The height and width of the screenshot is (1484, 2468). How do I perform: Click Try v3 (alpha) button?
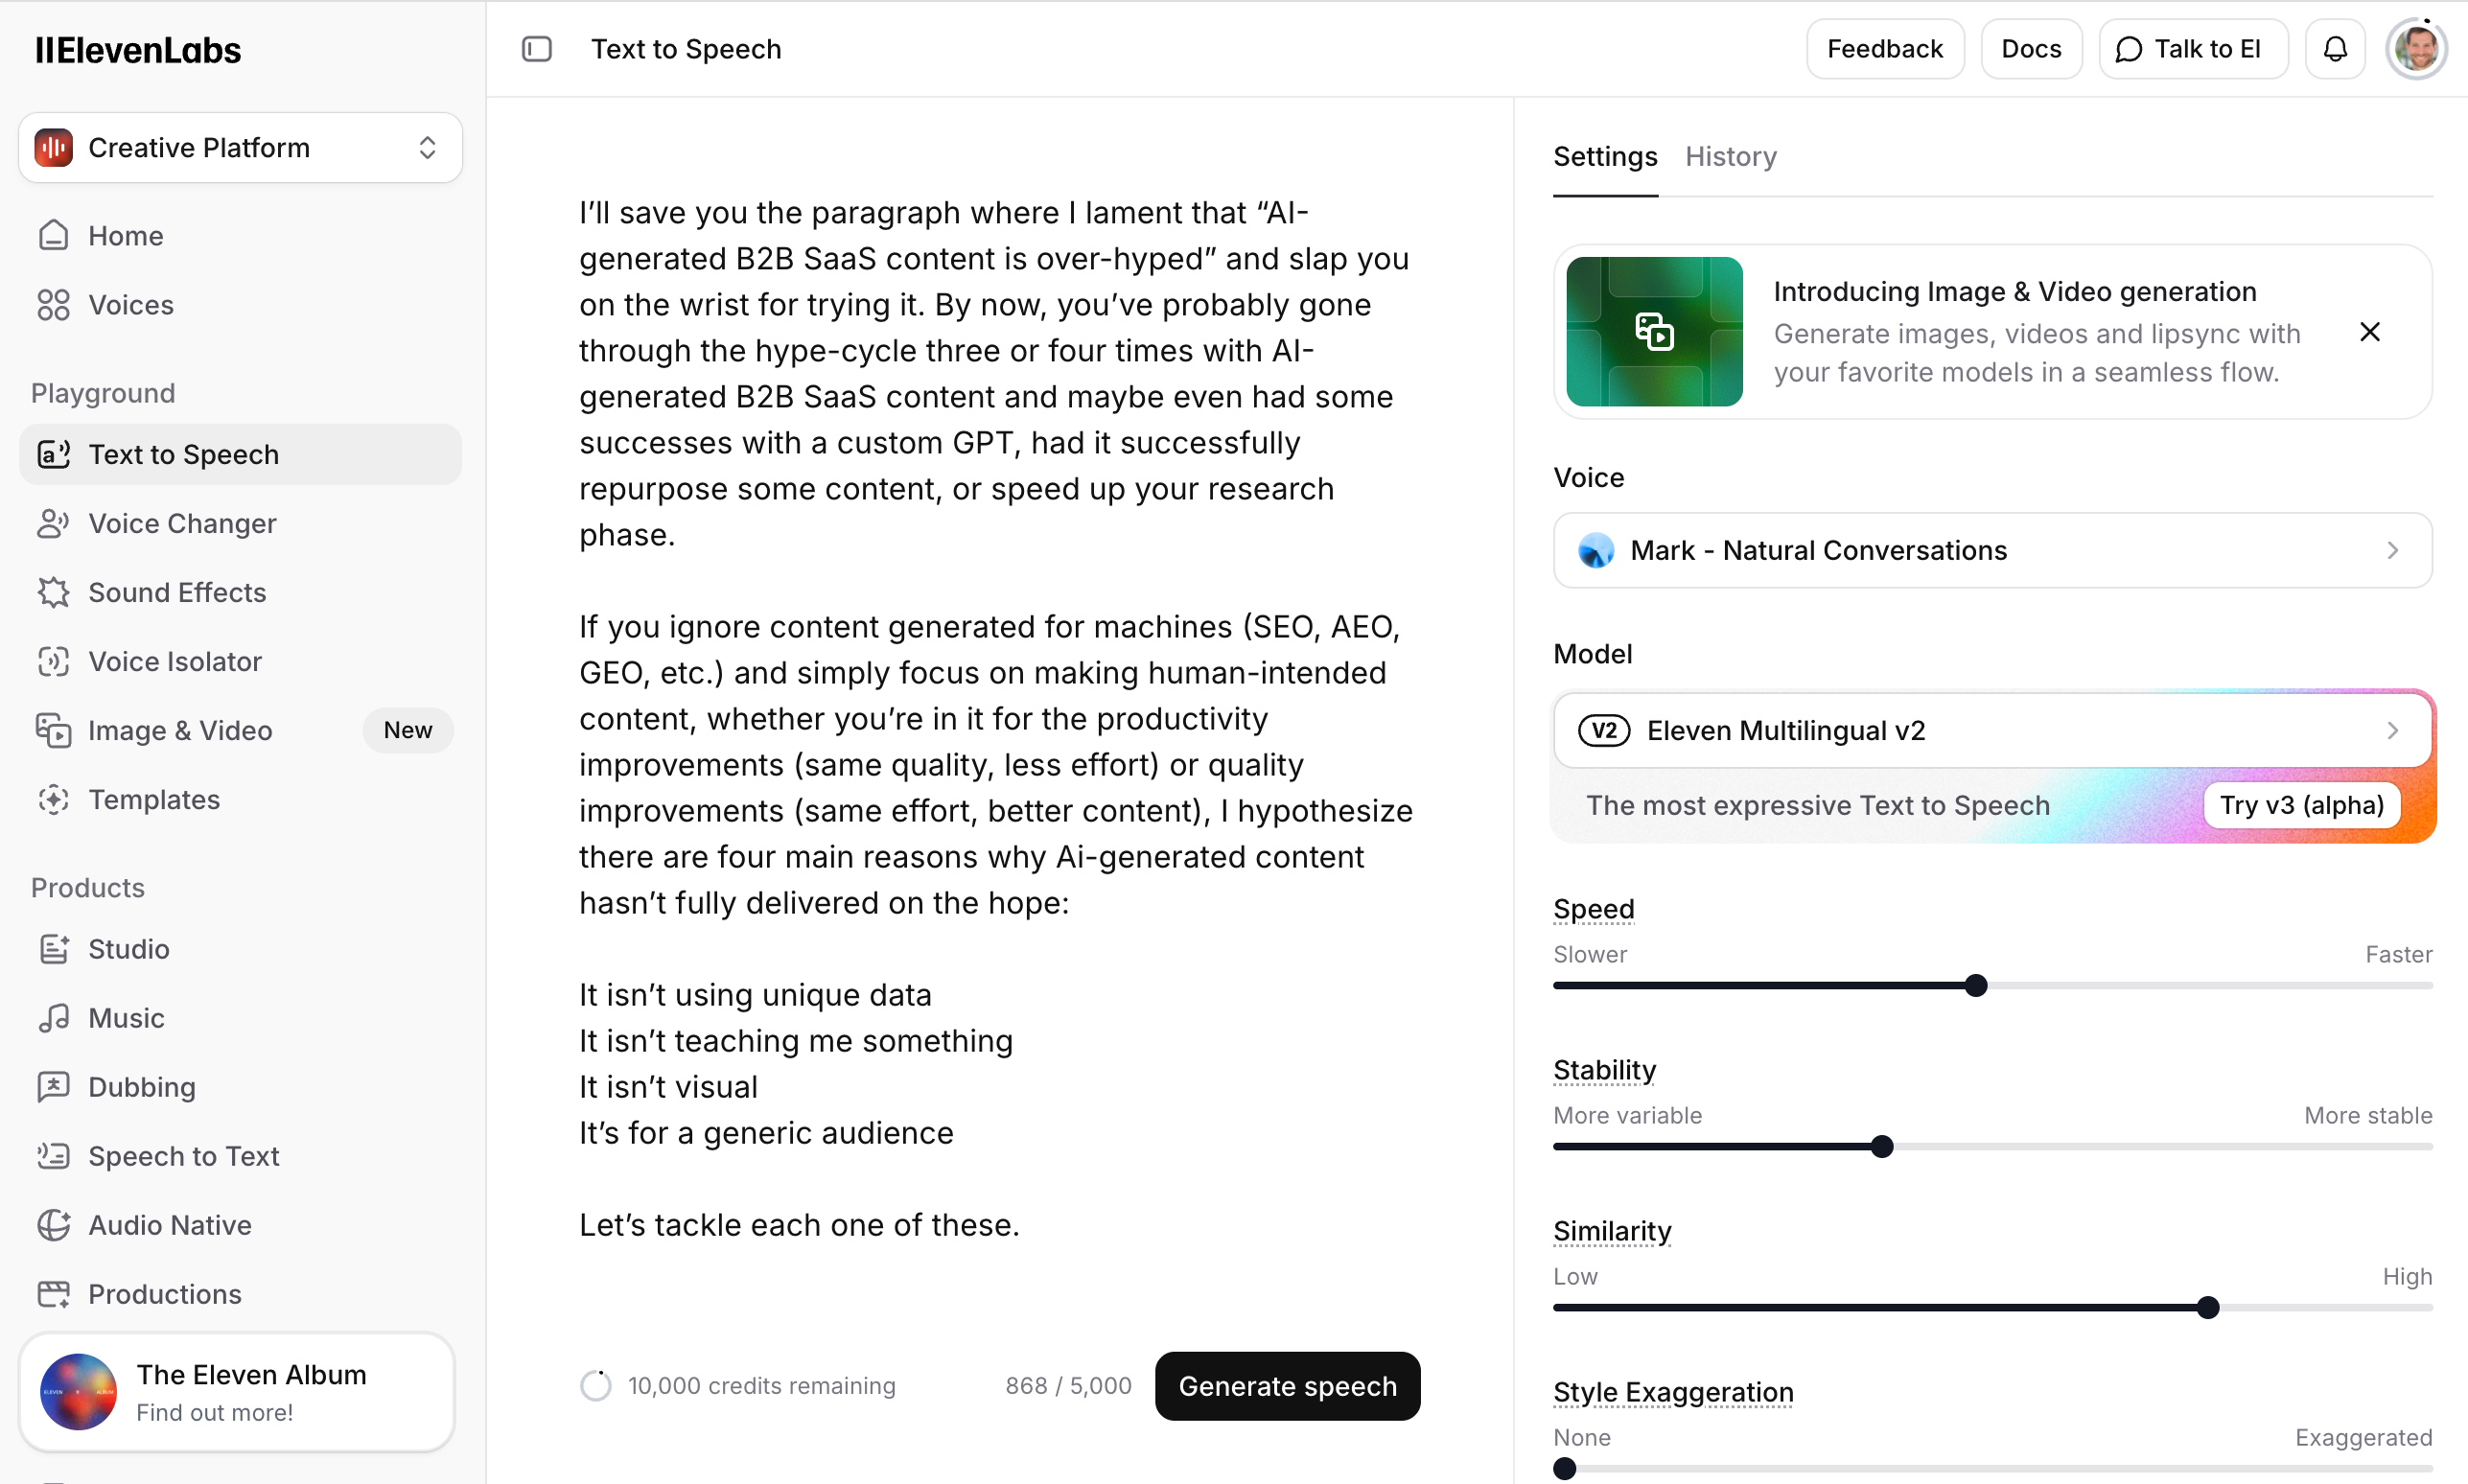2301,805
